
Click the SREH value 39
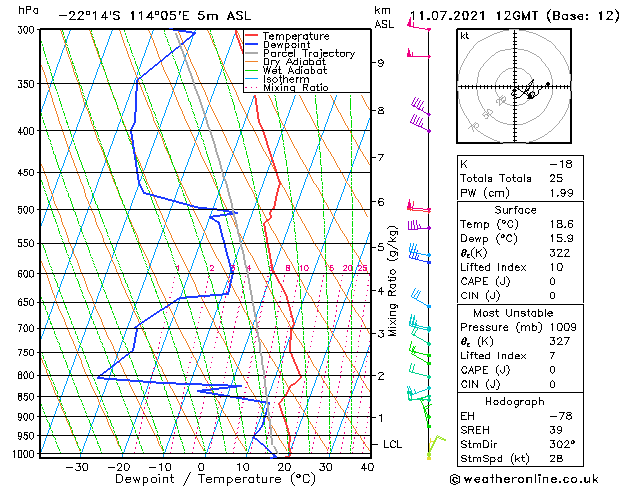tap(556, 430)
